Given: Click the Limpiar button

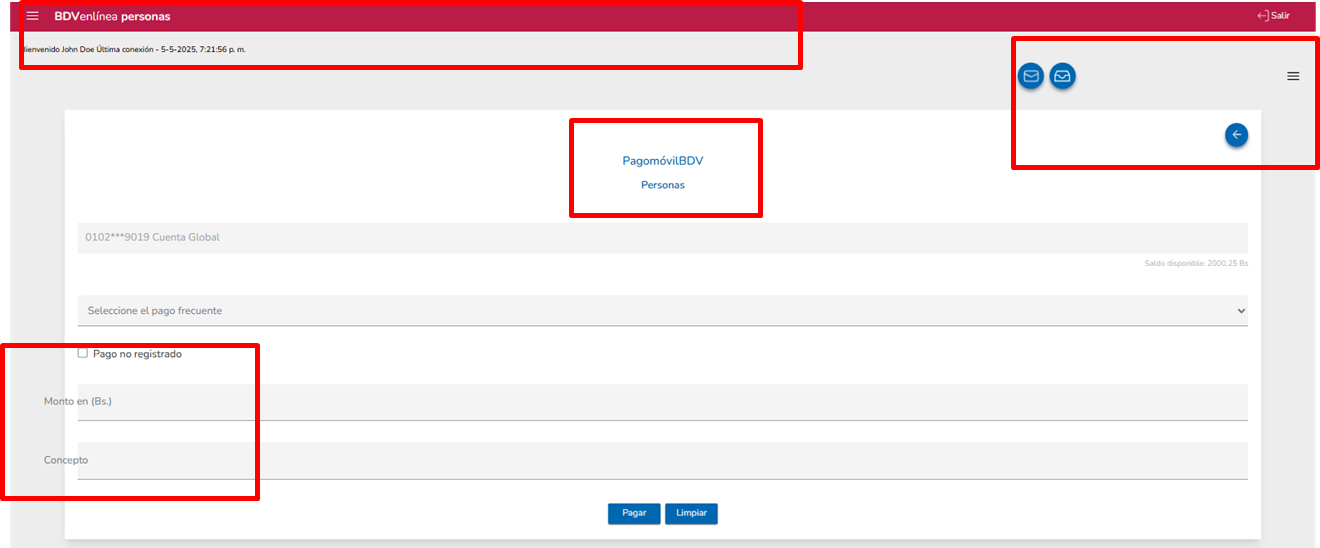Looking at the screenshot, I should coord(691,513).
